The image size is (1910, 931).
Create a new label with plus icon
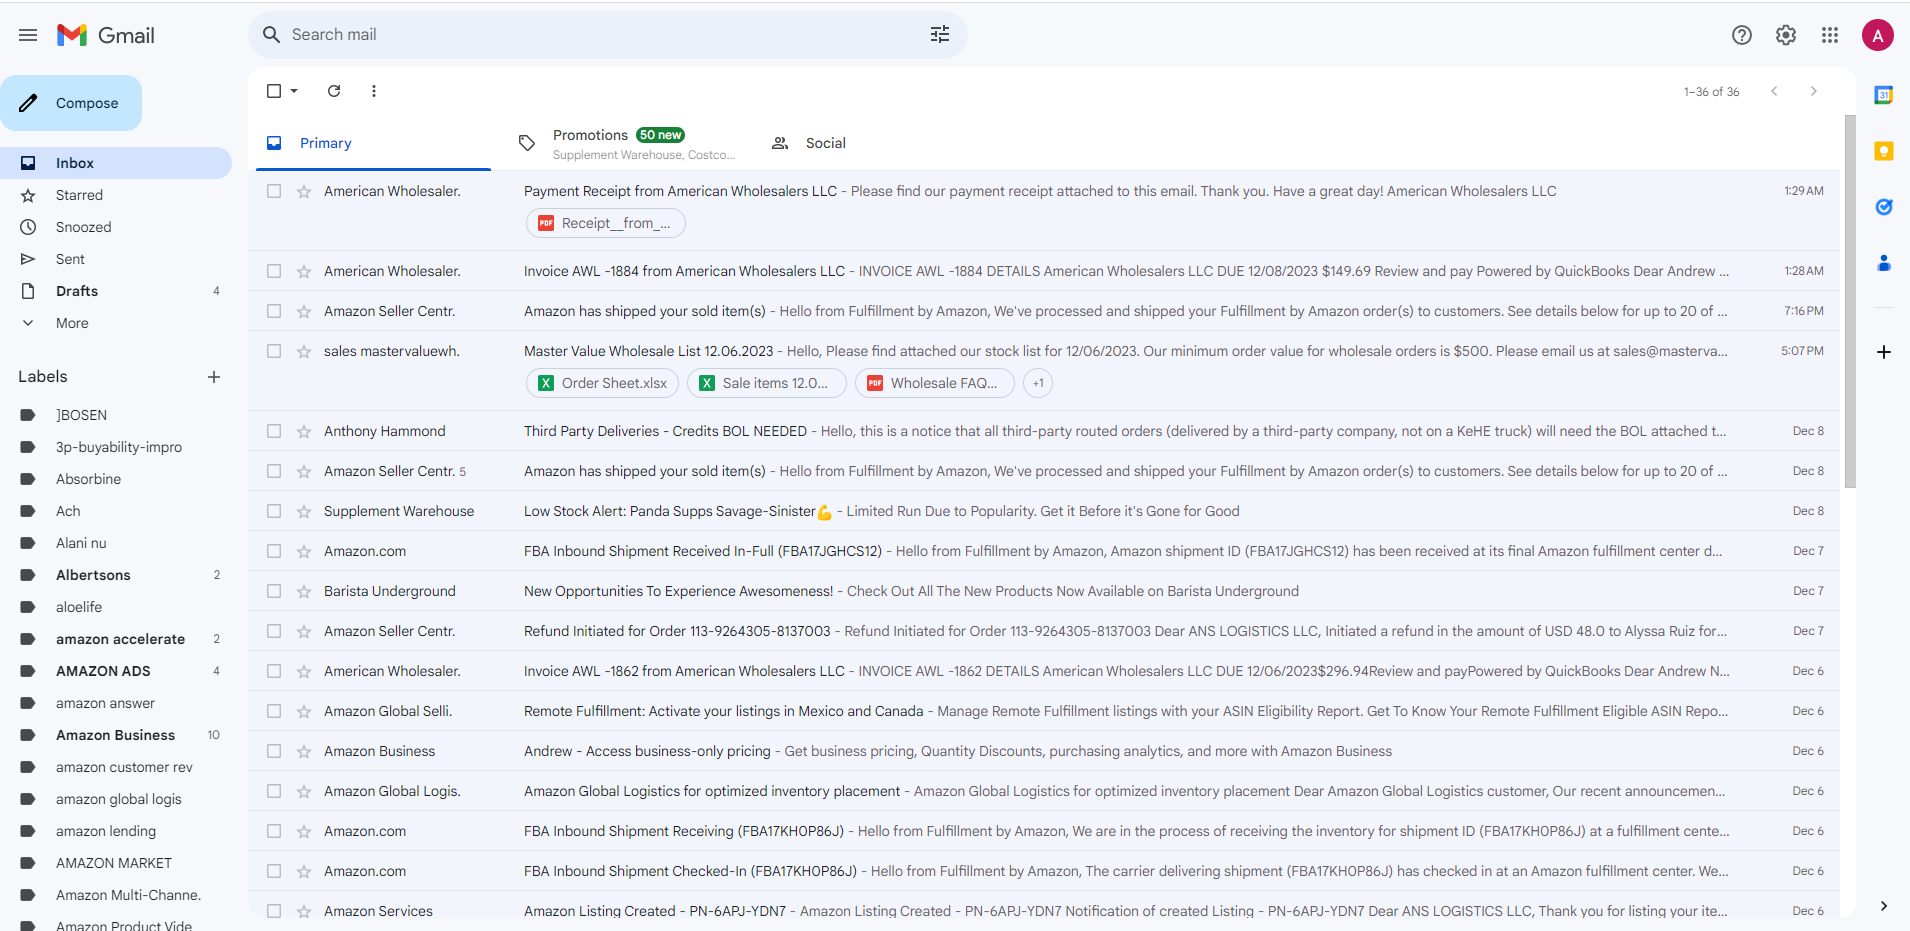tap(214, 377)
